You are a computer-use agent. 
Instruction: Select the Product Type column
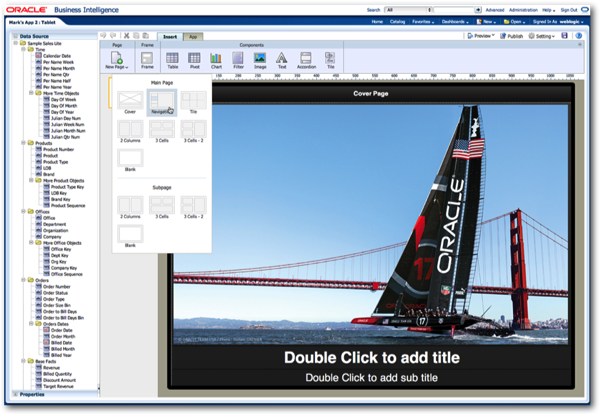click(x=55, y=162)
